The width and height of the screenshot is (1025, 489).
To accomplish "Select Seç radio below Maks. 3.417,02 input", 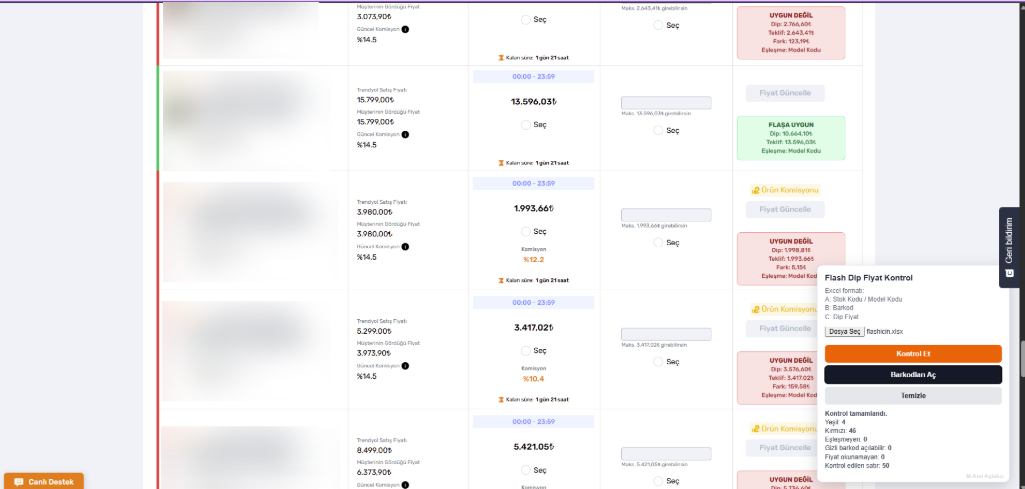I will click(x=658, y=362).
